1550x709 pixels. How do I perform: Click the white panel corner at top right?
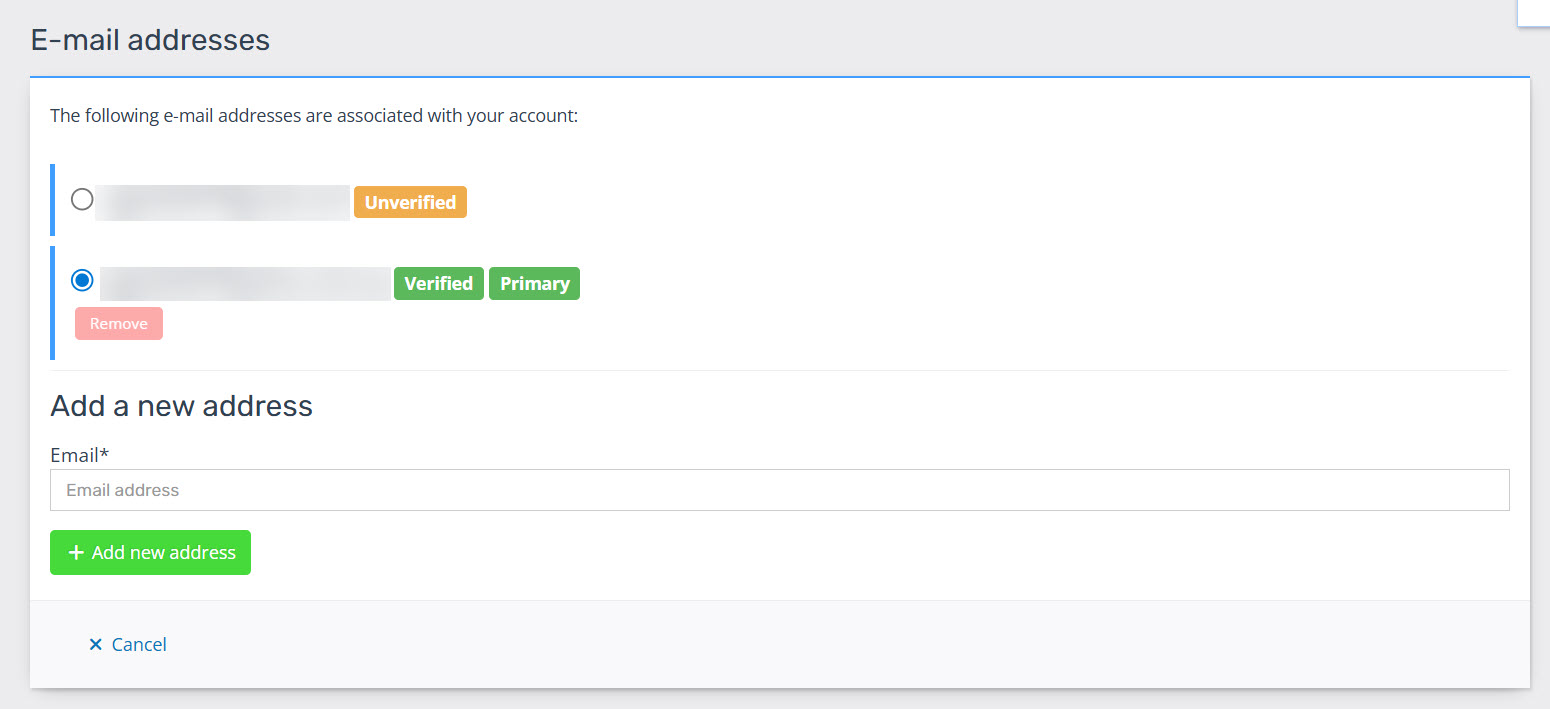click(x=1533, y=12)
